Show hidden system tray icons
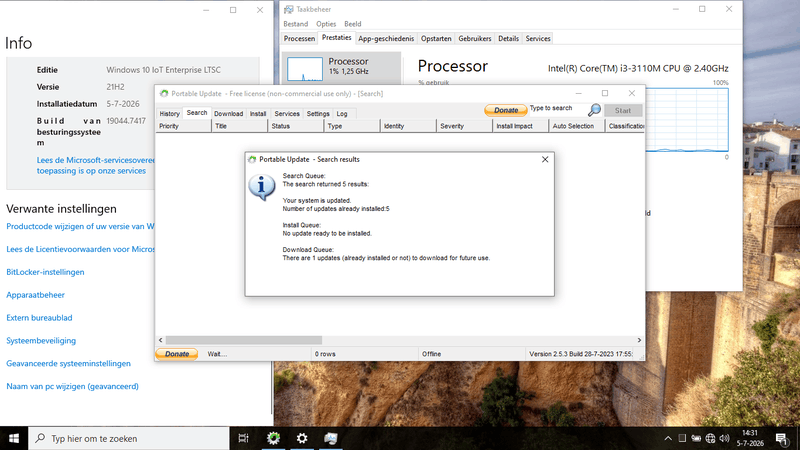The height and width of the screenshot is (450, 800). (x=668, y=438)
